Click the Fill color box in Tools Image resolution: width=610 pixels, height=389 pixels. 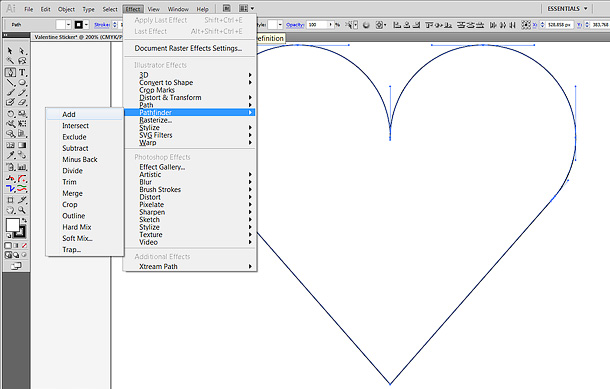(12, 225)
